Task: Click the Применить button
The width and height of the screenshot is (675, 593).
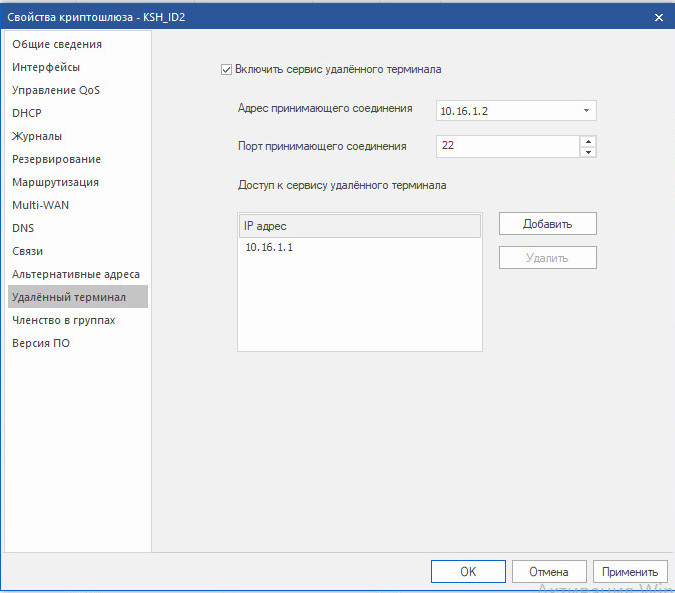Action: tap(630, 571)
